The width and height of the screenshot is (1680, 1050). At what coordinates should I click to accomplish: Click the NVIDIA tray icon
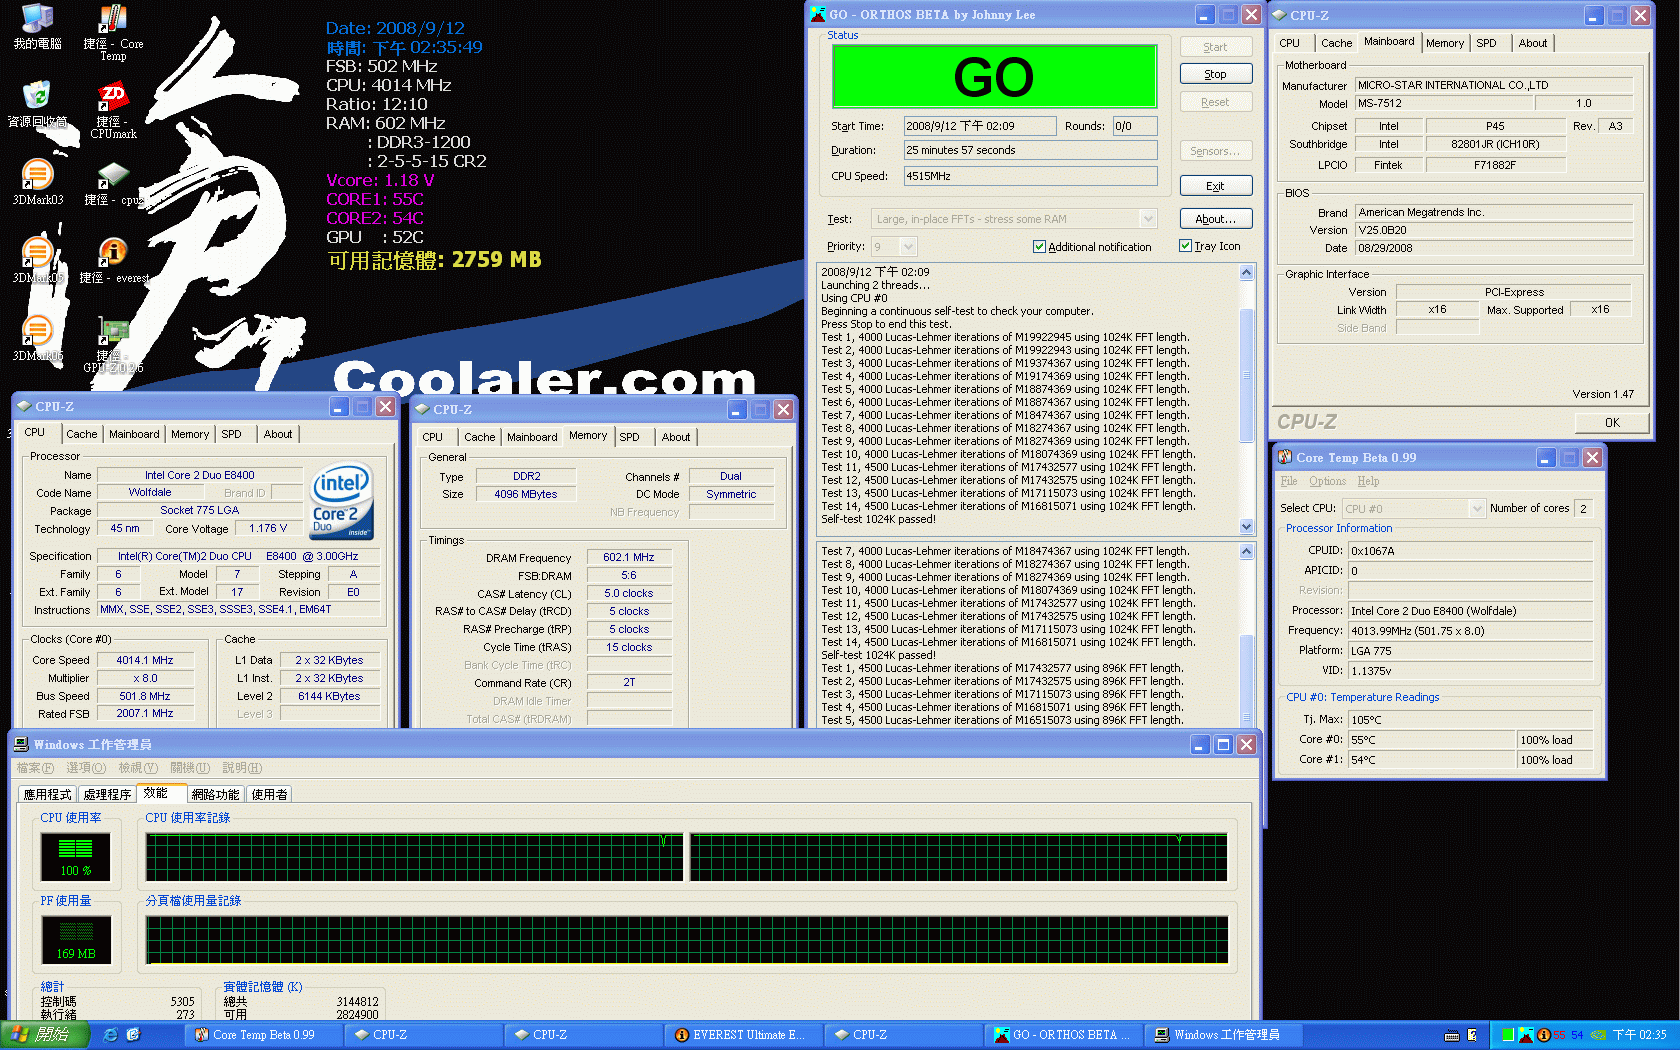(1598, 1035)
